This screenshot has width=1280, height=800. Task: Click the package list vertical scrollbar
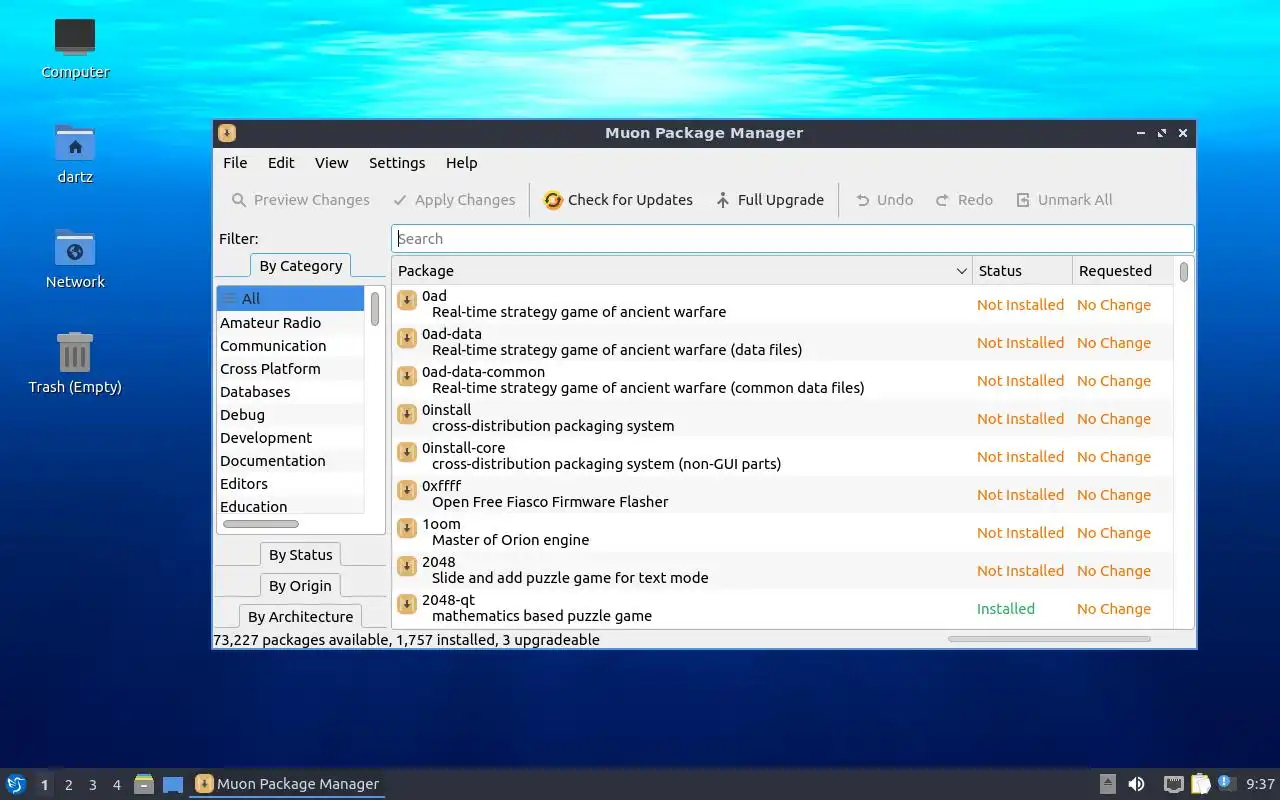click(x=1184, y=272)
